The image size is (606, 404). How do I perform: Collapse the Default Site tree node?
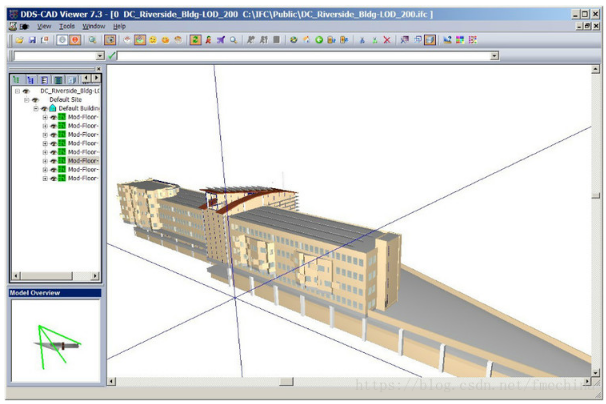(x=27, y=100)
